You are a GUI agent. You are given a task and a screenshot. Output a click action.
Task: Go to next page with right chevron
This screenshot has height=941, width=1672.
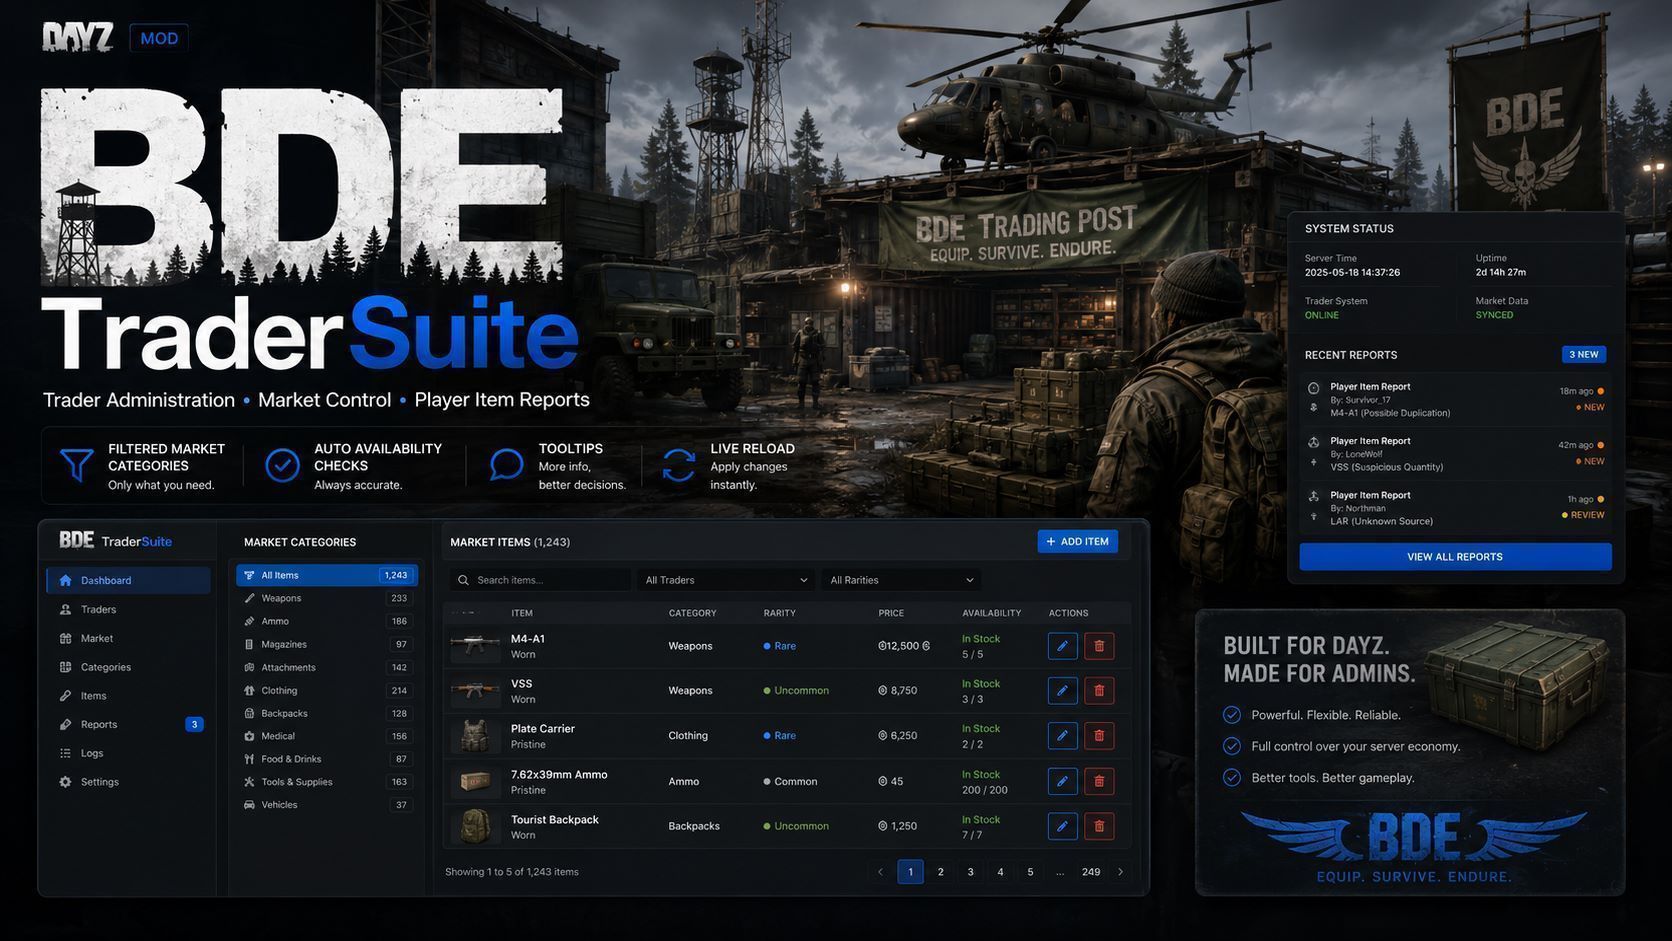pos(1120,872)
